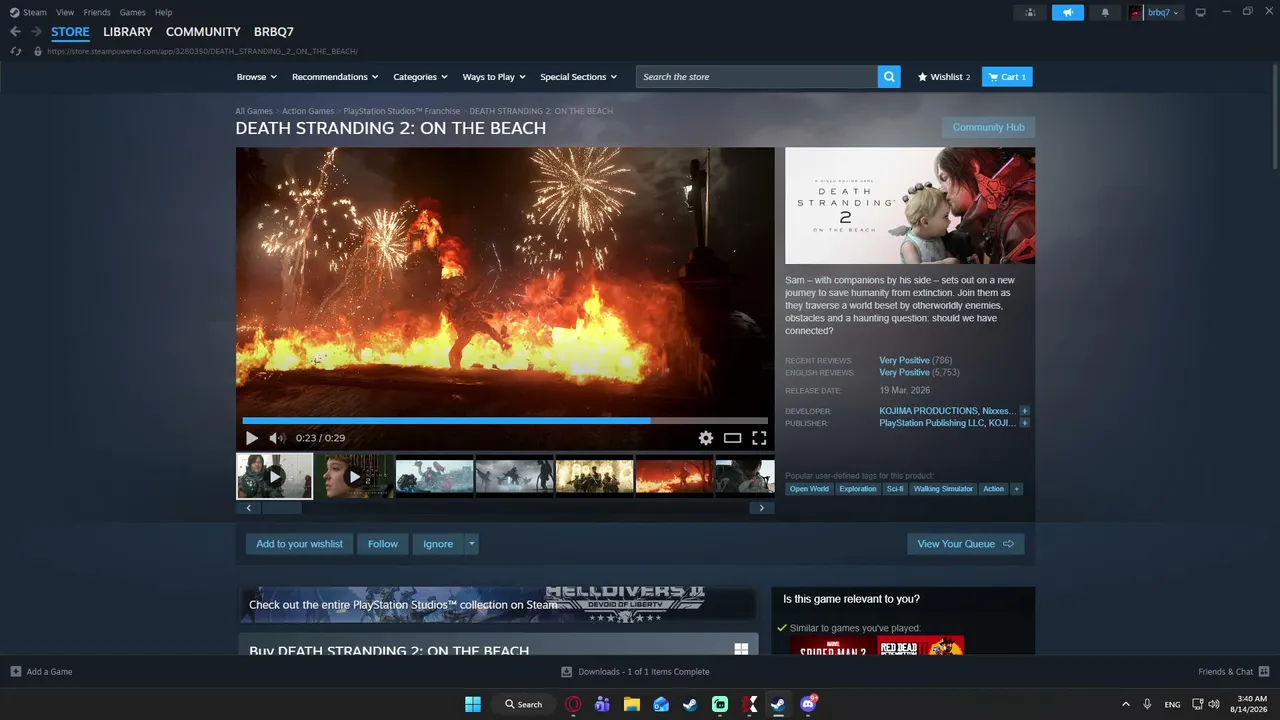The width and height of the screenshot is (1280, 720).
Task: Open the Recommendations dropdown
Action: coord(335,77)
